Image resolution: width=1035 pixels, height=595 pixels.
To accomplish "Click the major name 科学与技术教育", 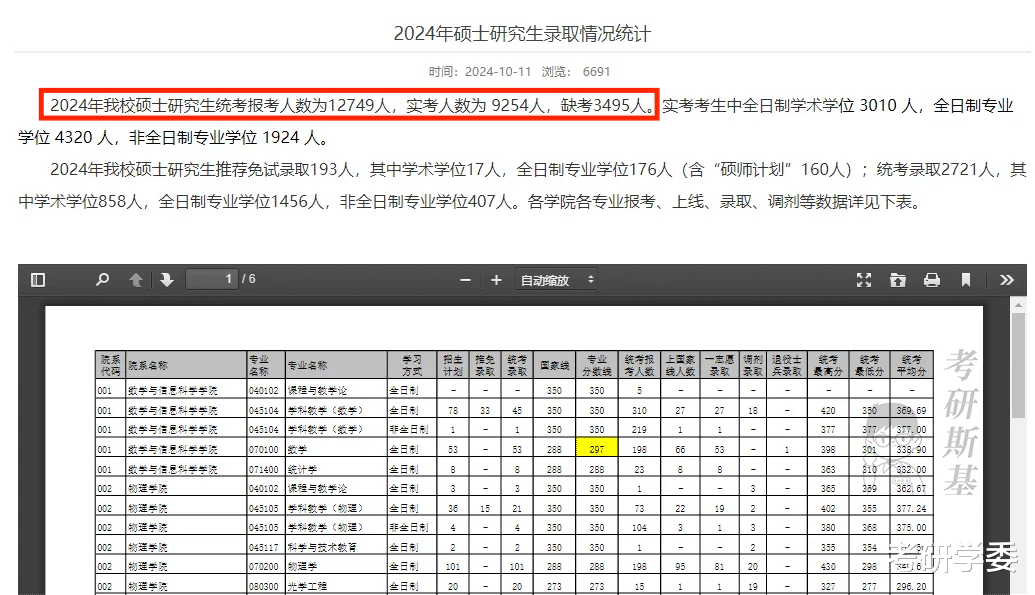I will click(x=322, y=547).
